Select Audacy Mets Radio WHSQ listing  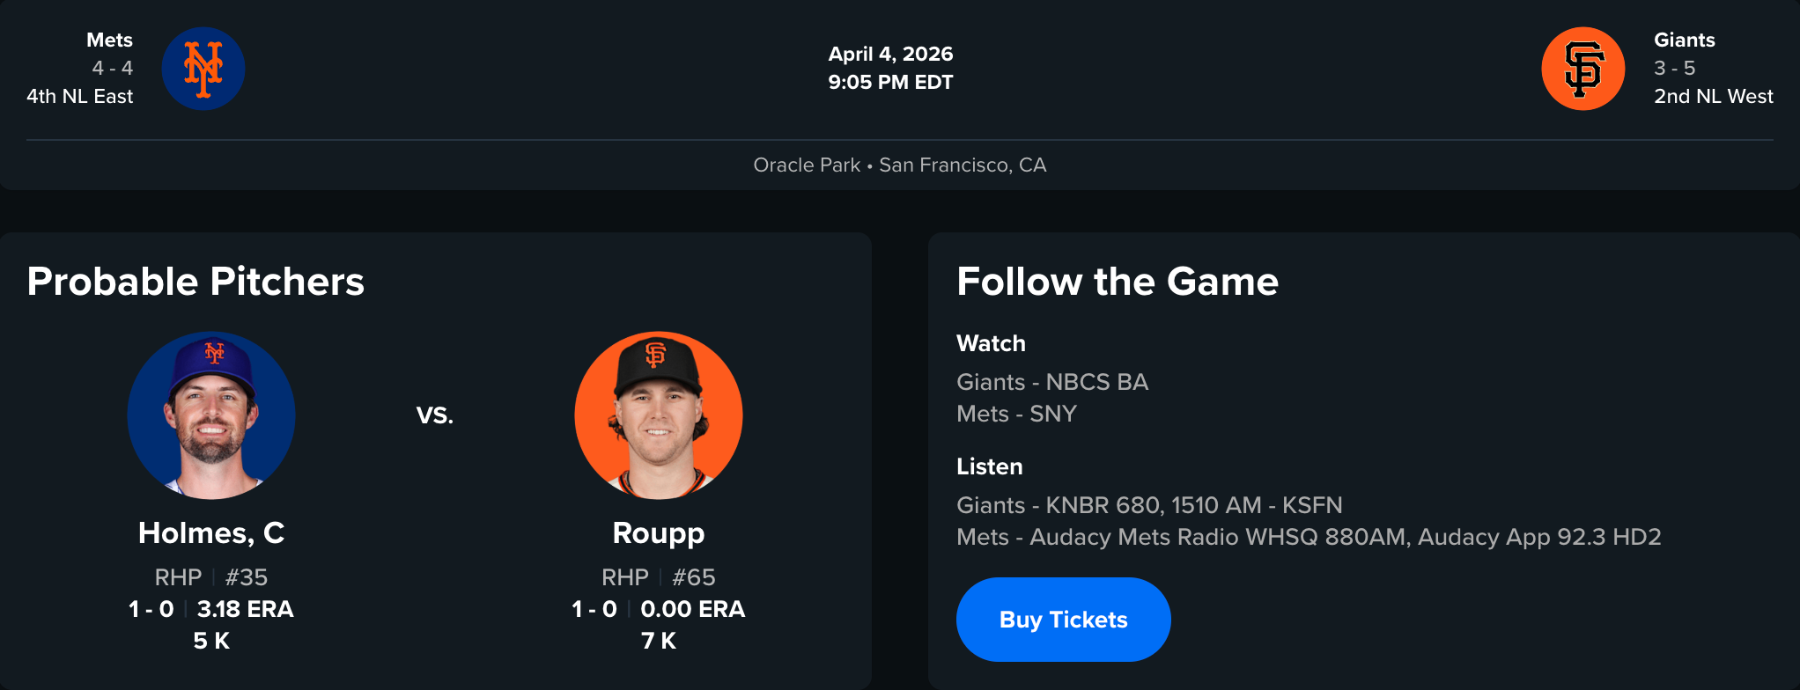1308,537
